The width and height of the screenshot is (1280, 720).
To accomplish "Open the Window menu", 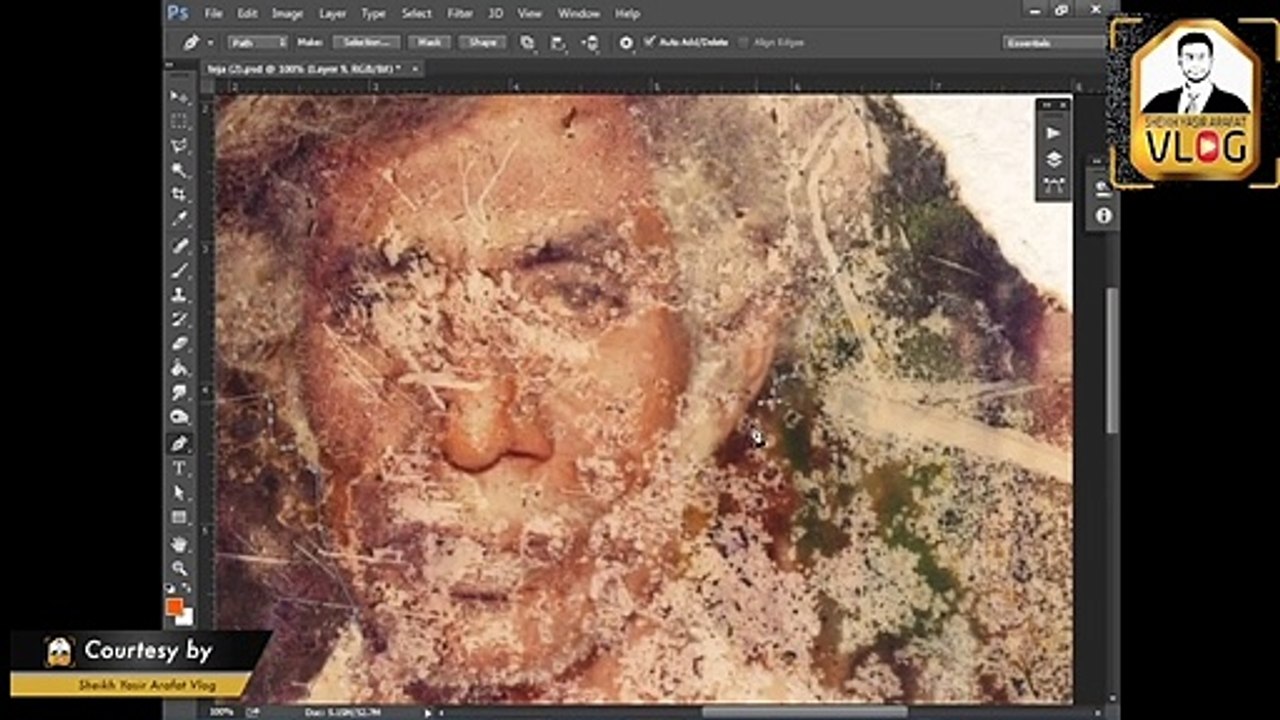I will click(x=578, y=13).
